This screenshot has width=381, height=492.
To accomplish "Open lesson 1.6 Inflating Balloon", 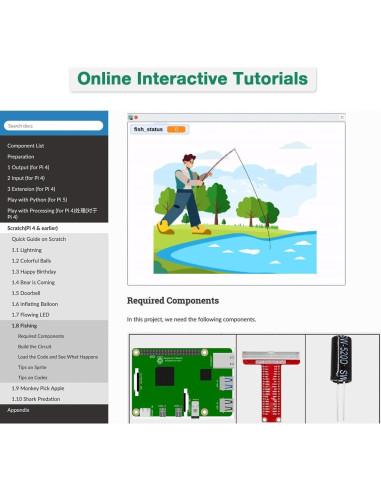I will [x=35, y=304].
